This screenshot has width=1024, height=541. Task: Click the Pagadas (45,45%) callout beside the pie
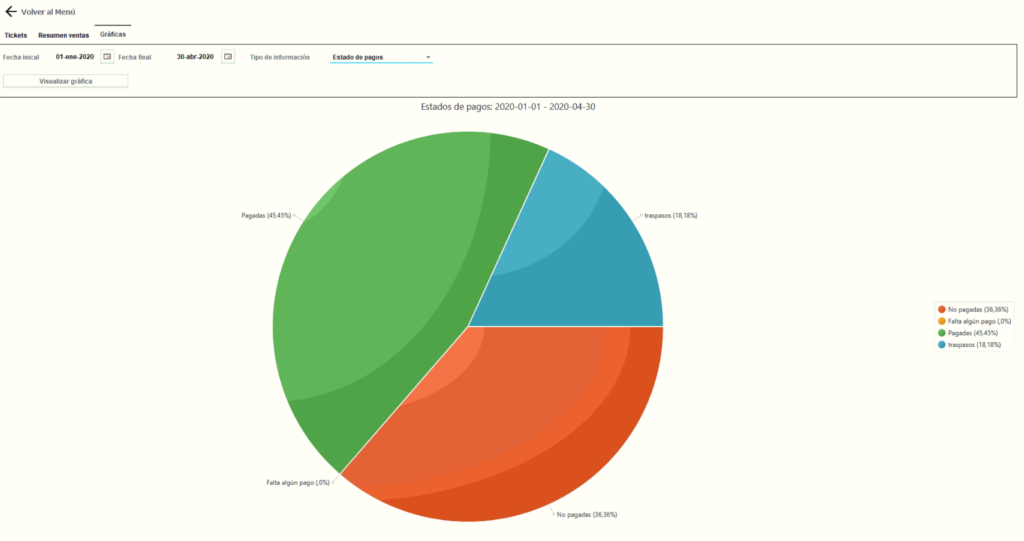266,215
